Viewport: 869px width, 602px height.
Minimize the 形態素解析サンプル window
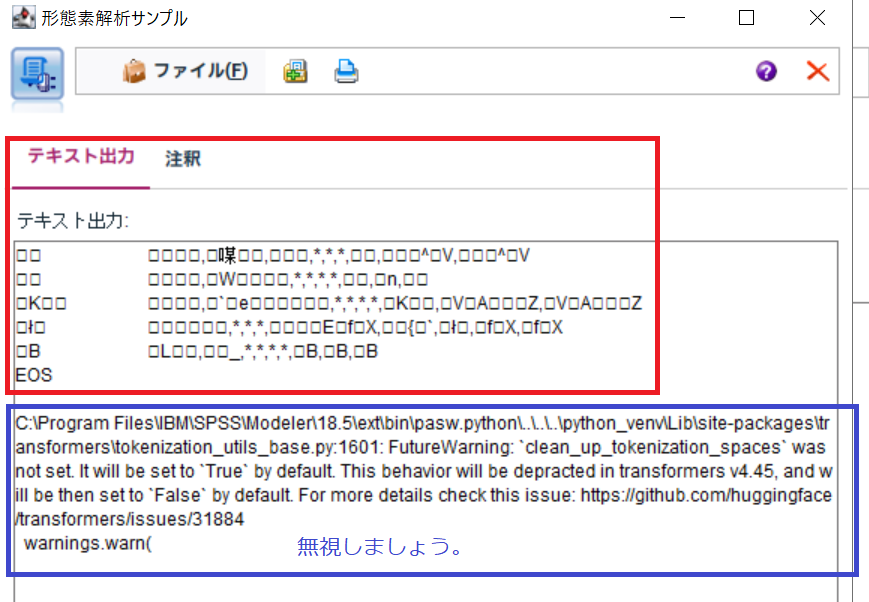[677, 18]
